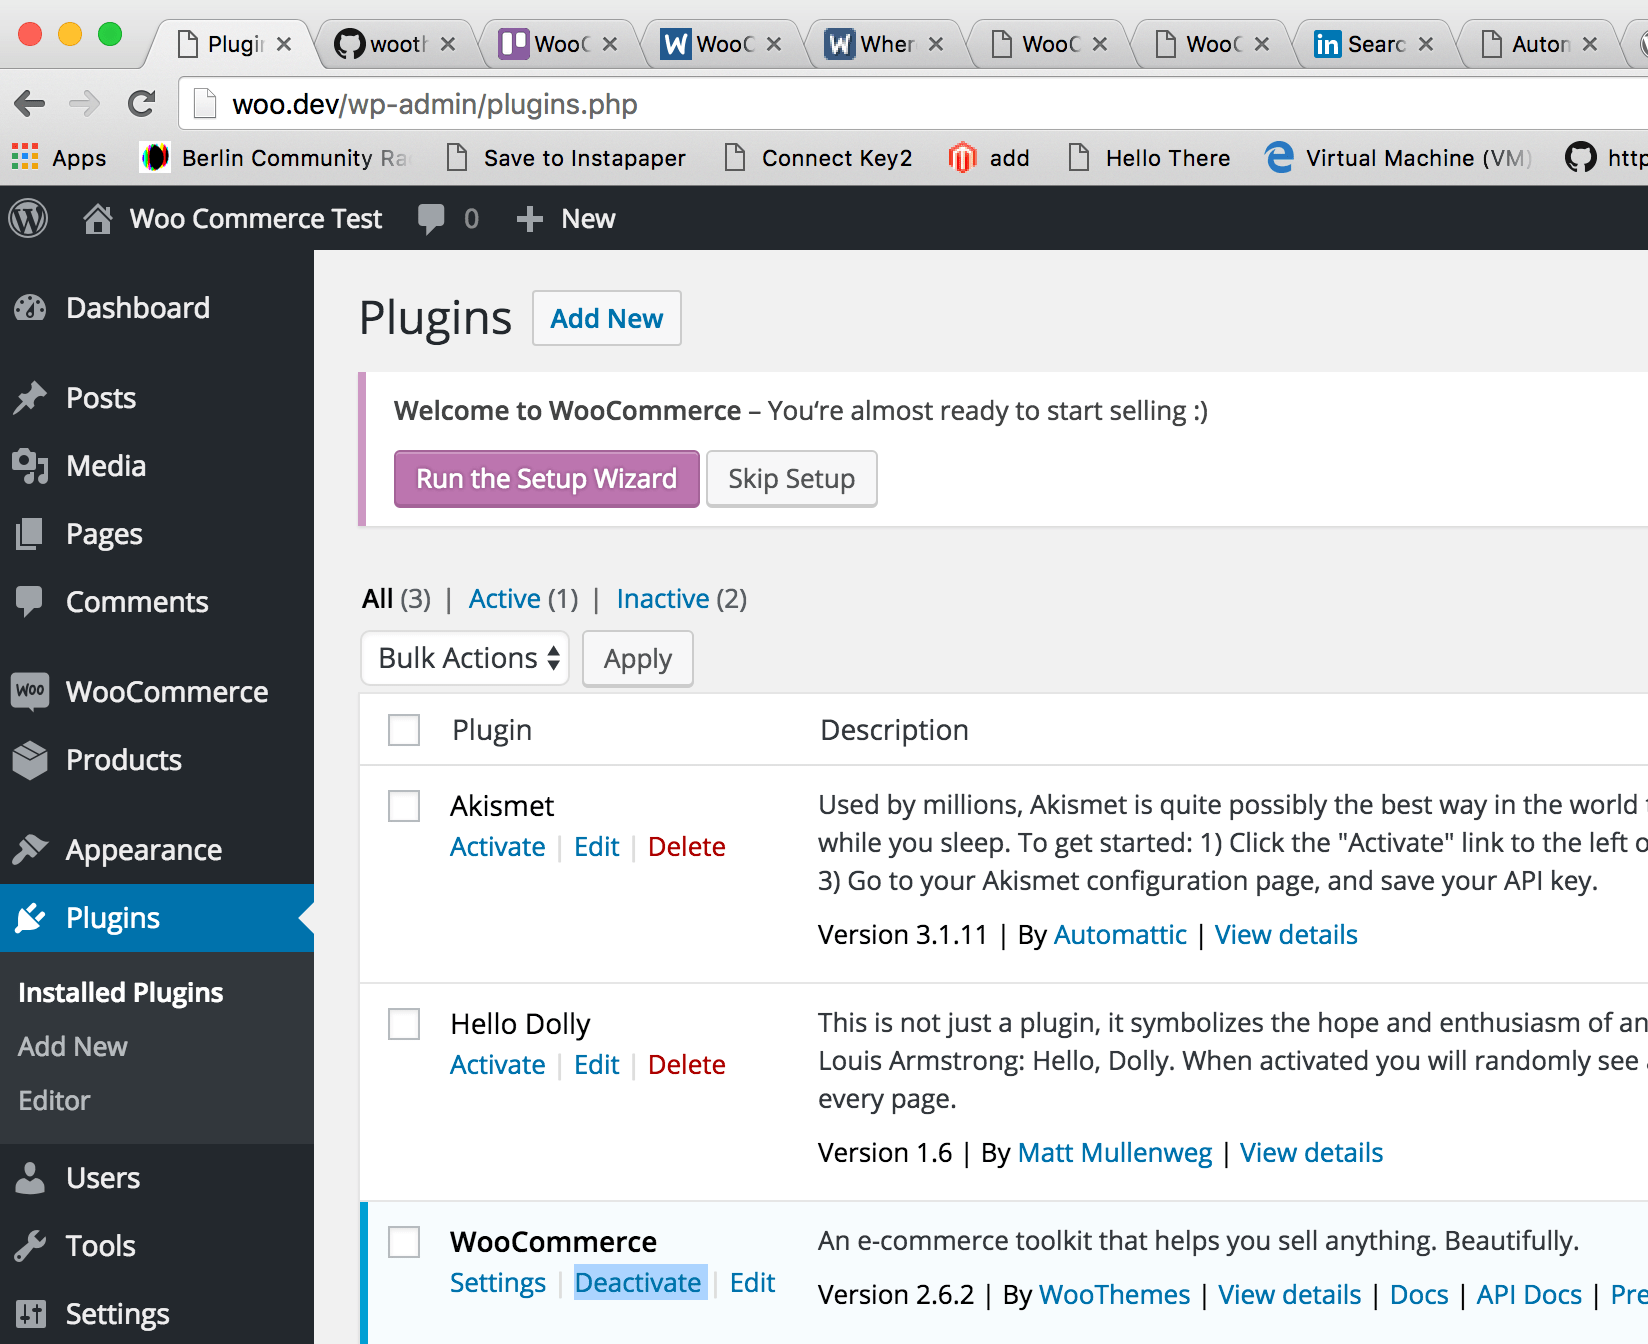The width and height of the screenshot is (1648, 1344).
Task: Click the Appearance paintbrush icon
Action: tap(30, 850)
